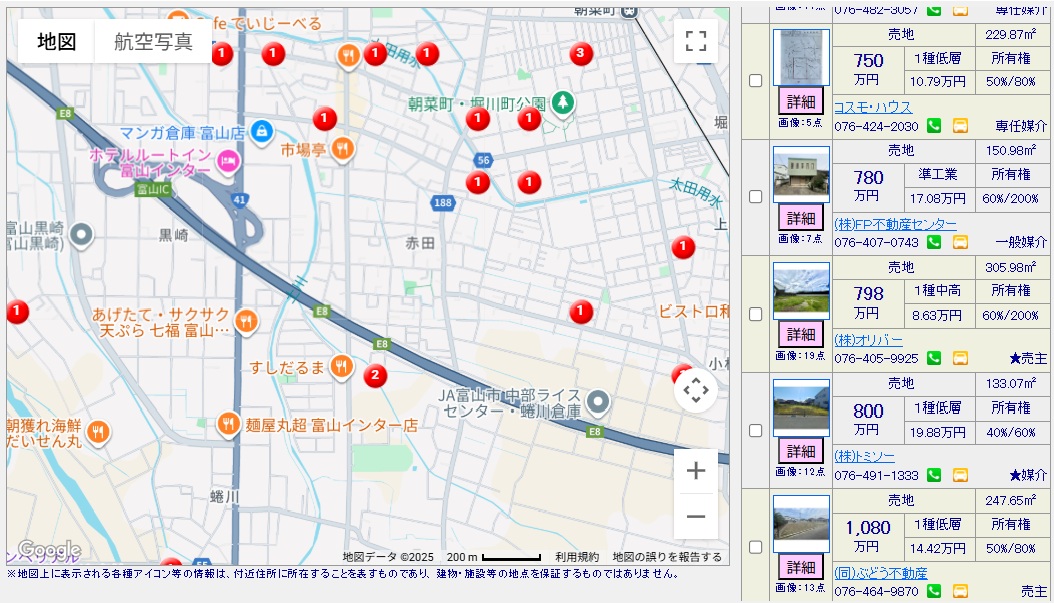1054x603 pixels.
Task: Open the map camera pan control
Action: click(x=696, y=390)
